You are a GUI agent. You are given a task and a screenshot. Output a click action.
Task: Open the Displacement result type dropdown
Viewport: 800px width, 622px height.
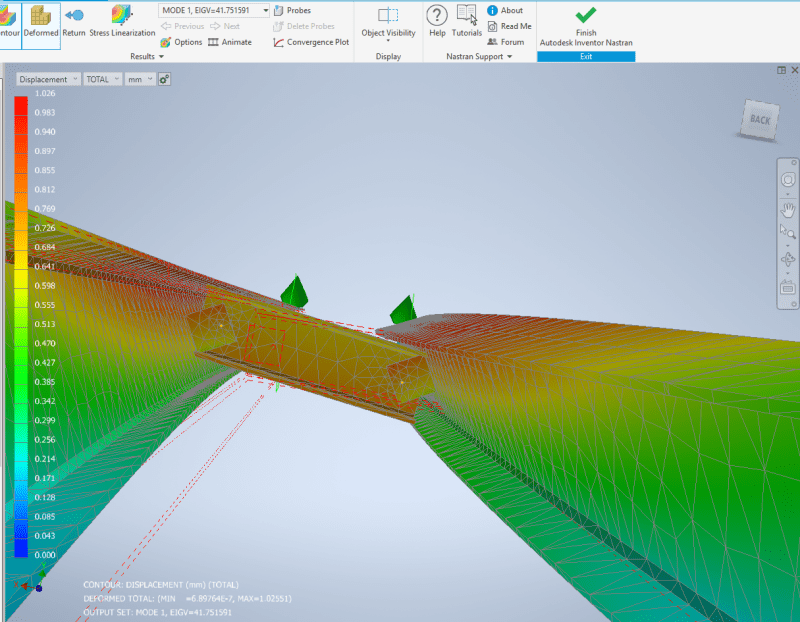click(x=48, y=79)
